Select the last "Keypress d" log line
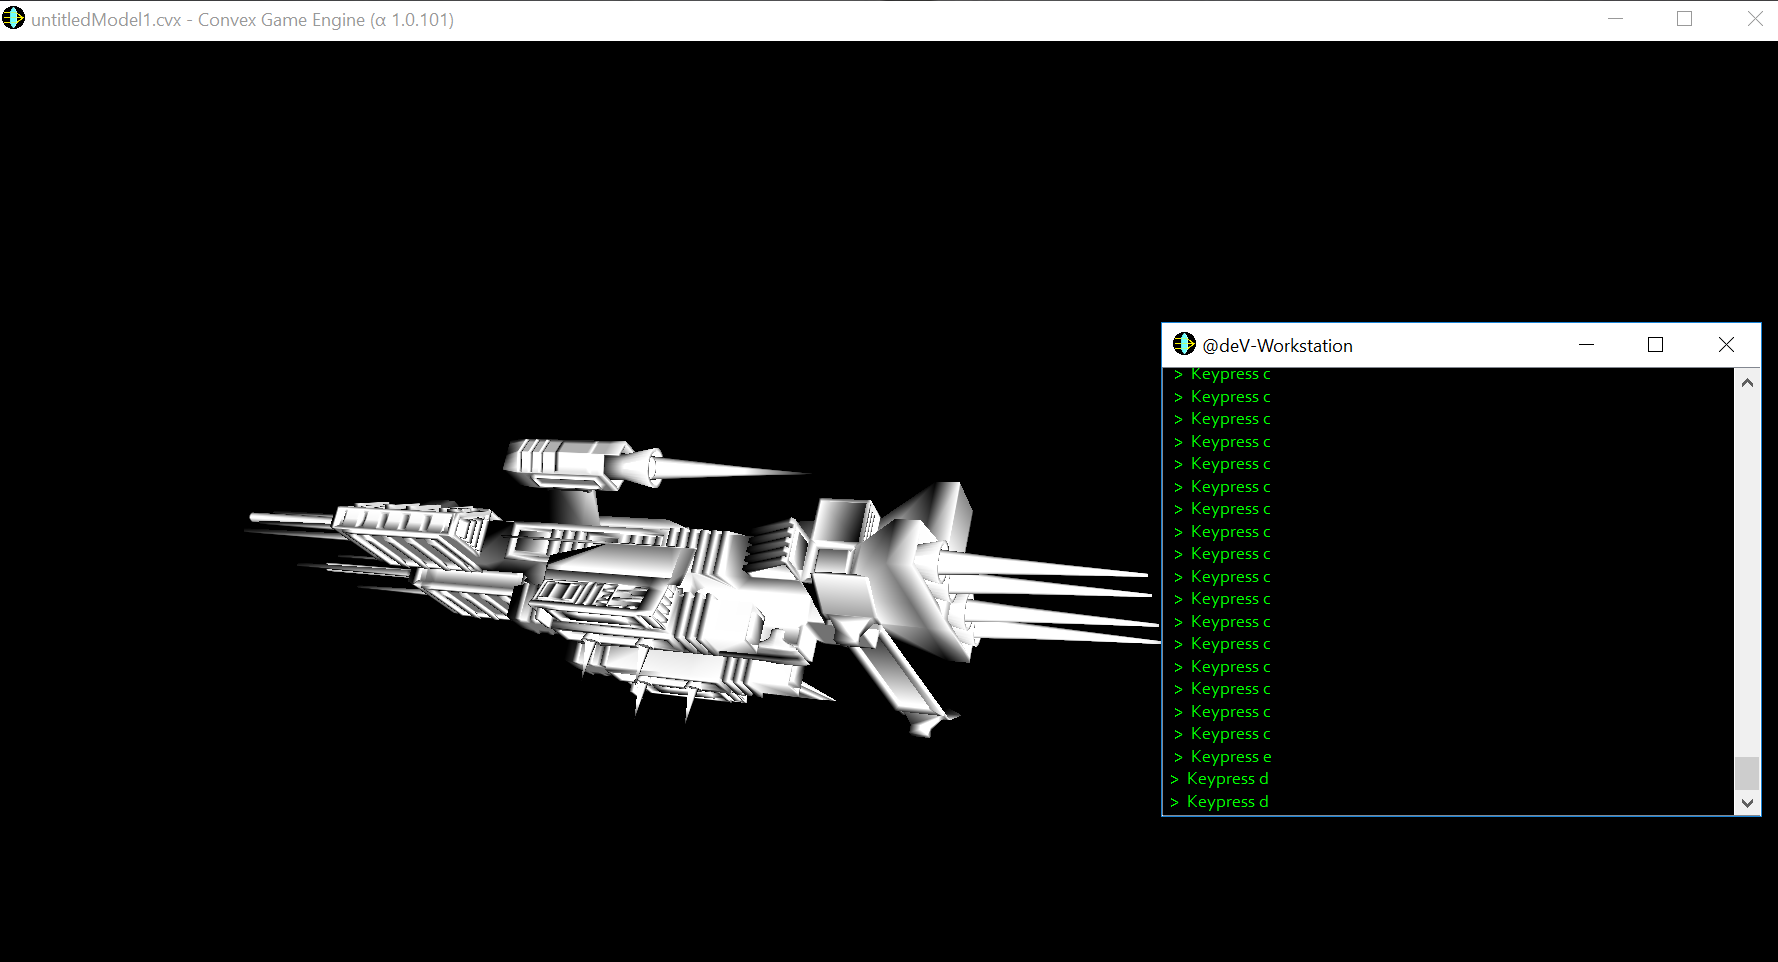This screenshot has width=1778, height=962. pos(1227,802)
